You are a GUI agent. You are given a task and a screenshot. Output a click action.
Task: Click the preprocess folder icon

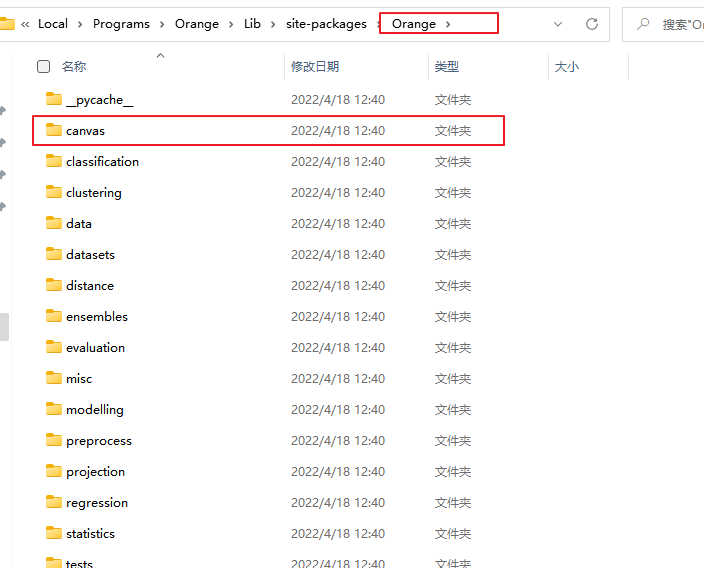[x=53, y=439]
